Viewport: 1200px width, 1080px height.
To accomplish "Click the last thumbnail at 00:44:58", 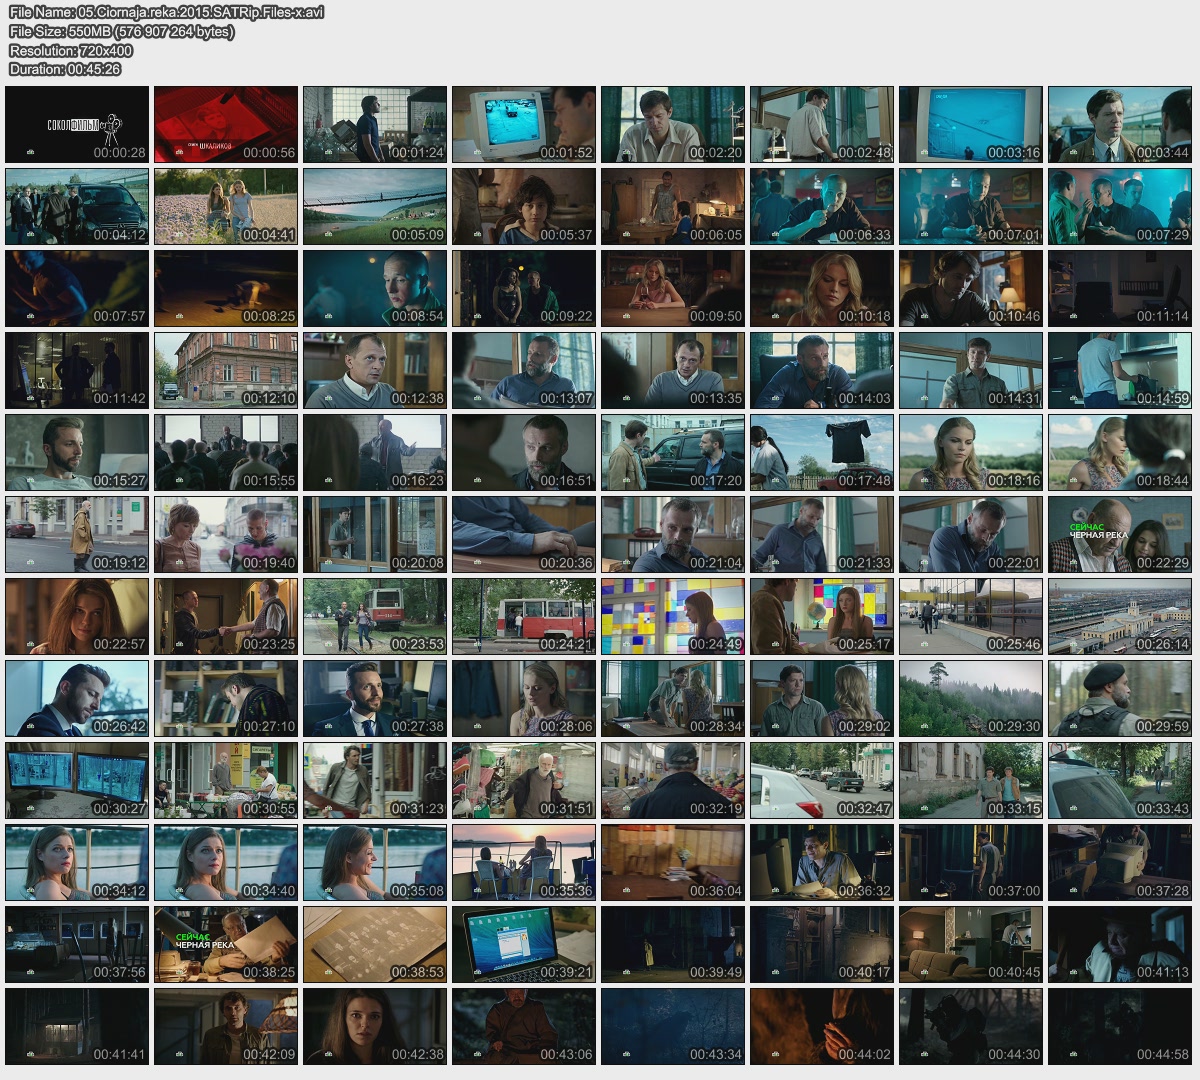I will tap(1120, 1026).
